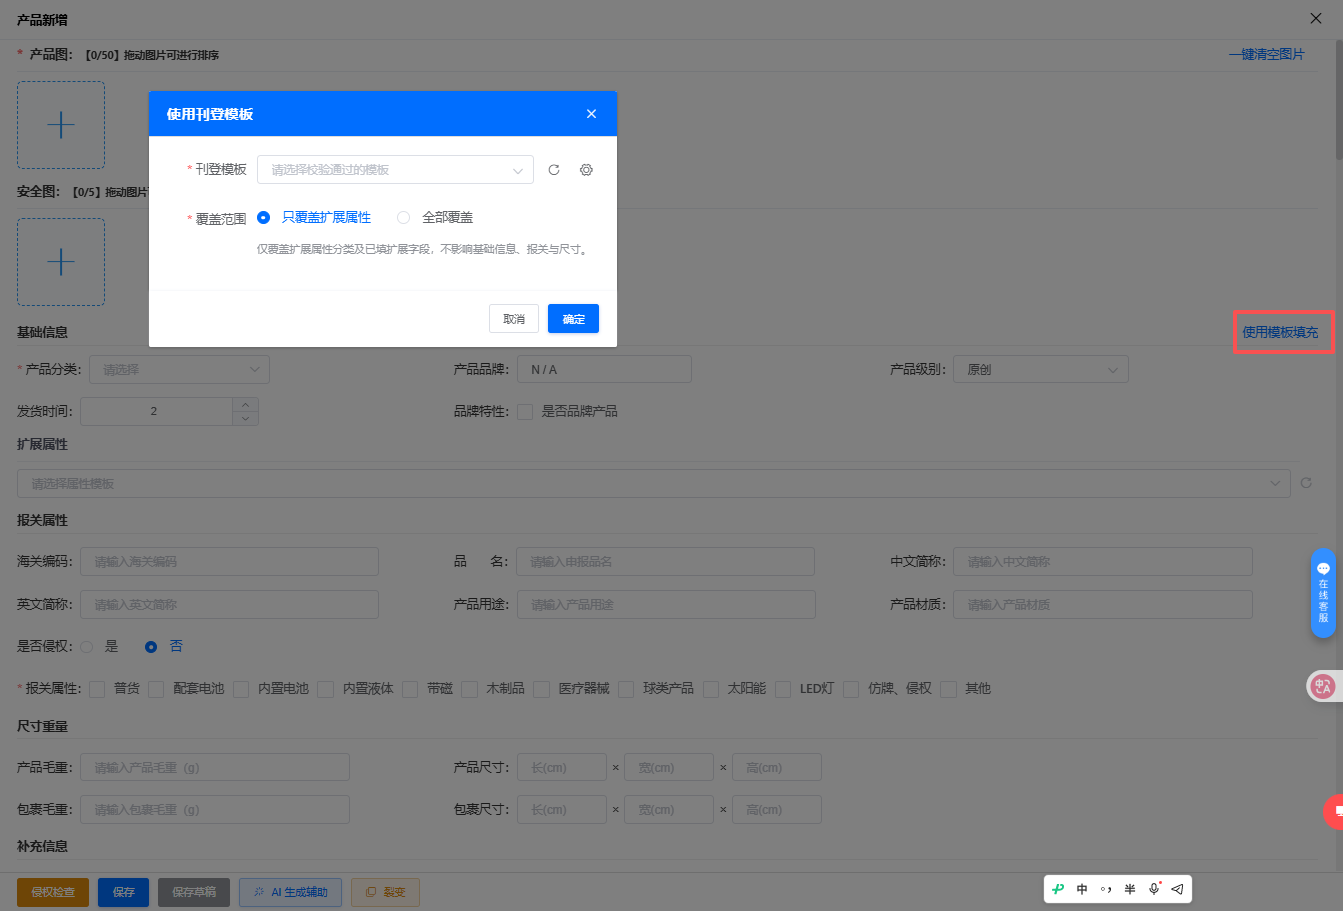Screen dimensions: 1343x911
Task: Close the 产品新增 panel
Action: (x=1316, y=18)
